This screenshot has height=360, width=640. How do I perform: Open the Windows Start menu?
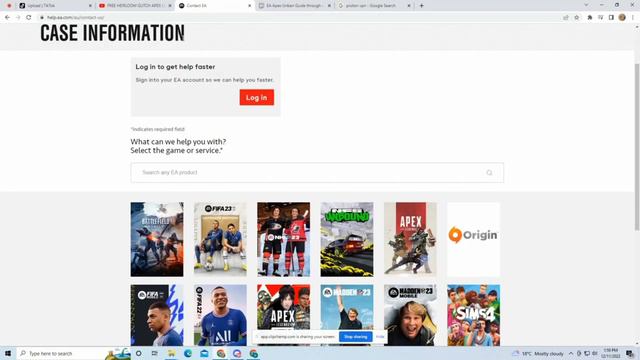pos(8,353)
